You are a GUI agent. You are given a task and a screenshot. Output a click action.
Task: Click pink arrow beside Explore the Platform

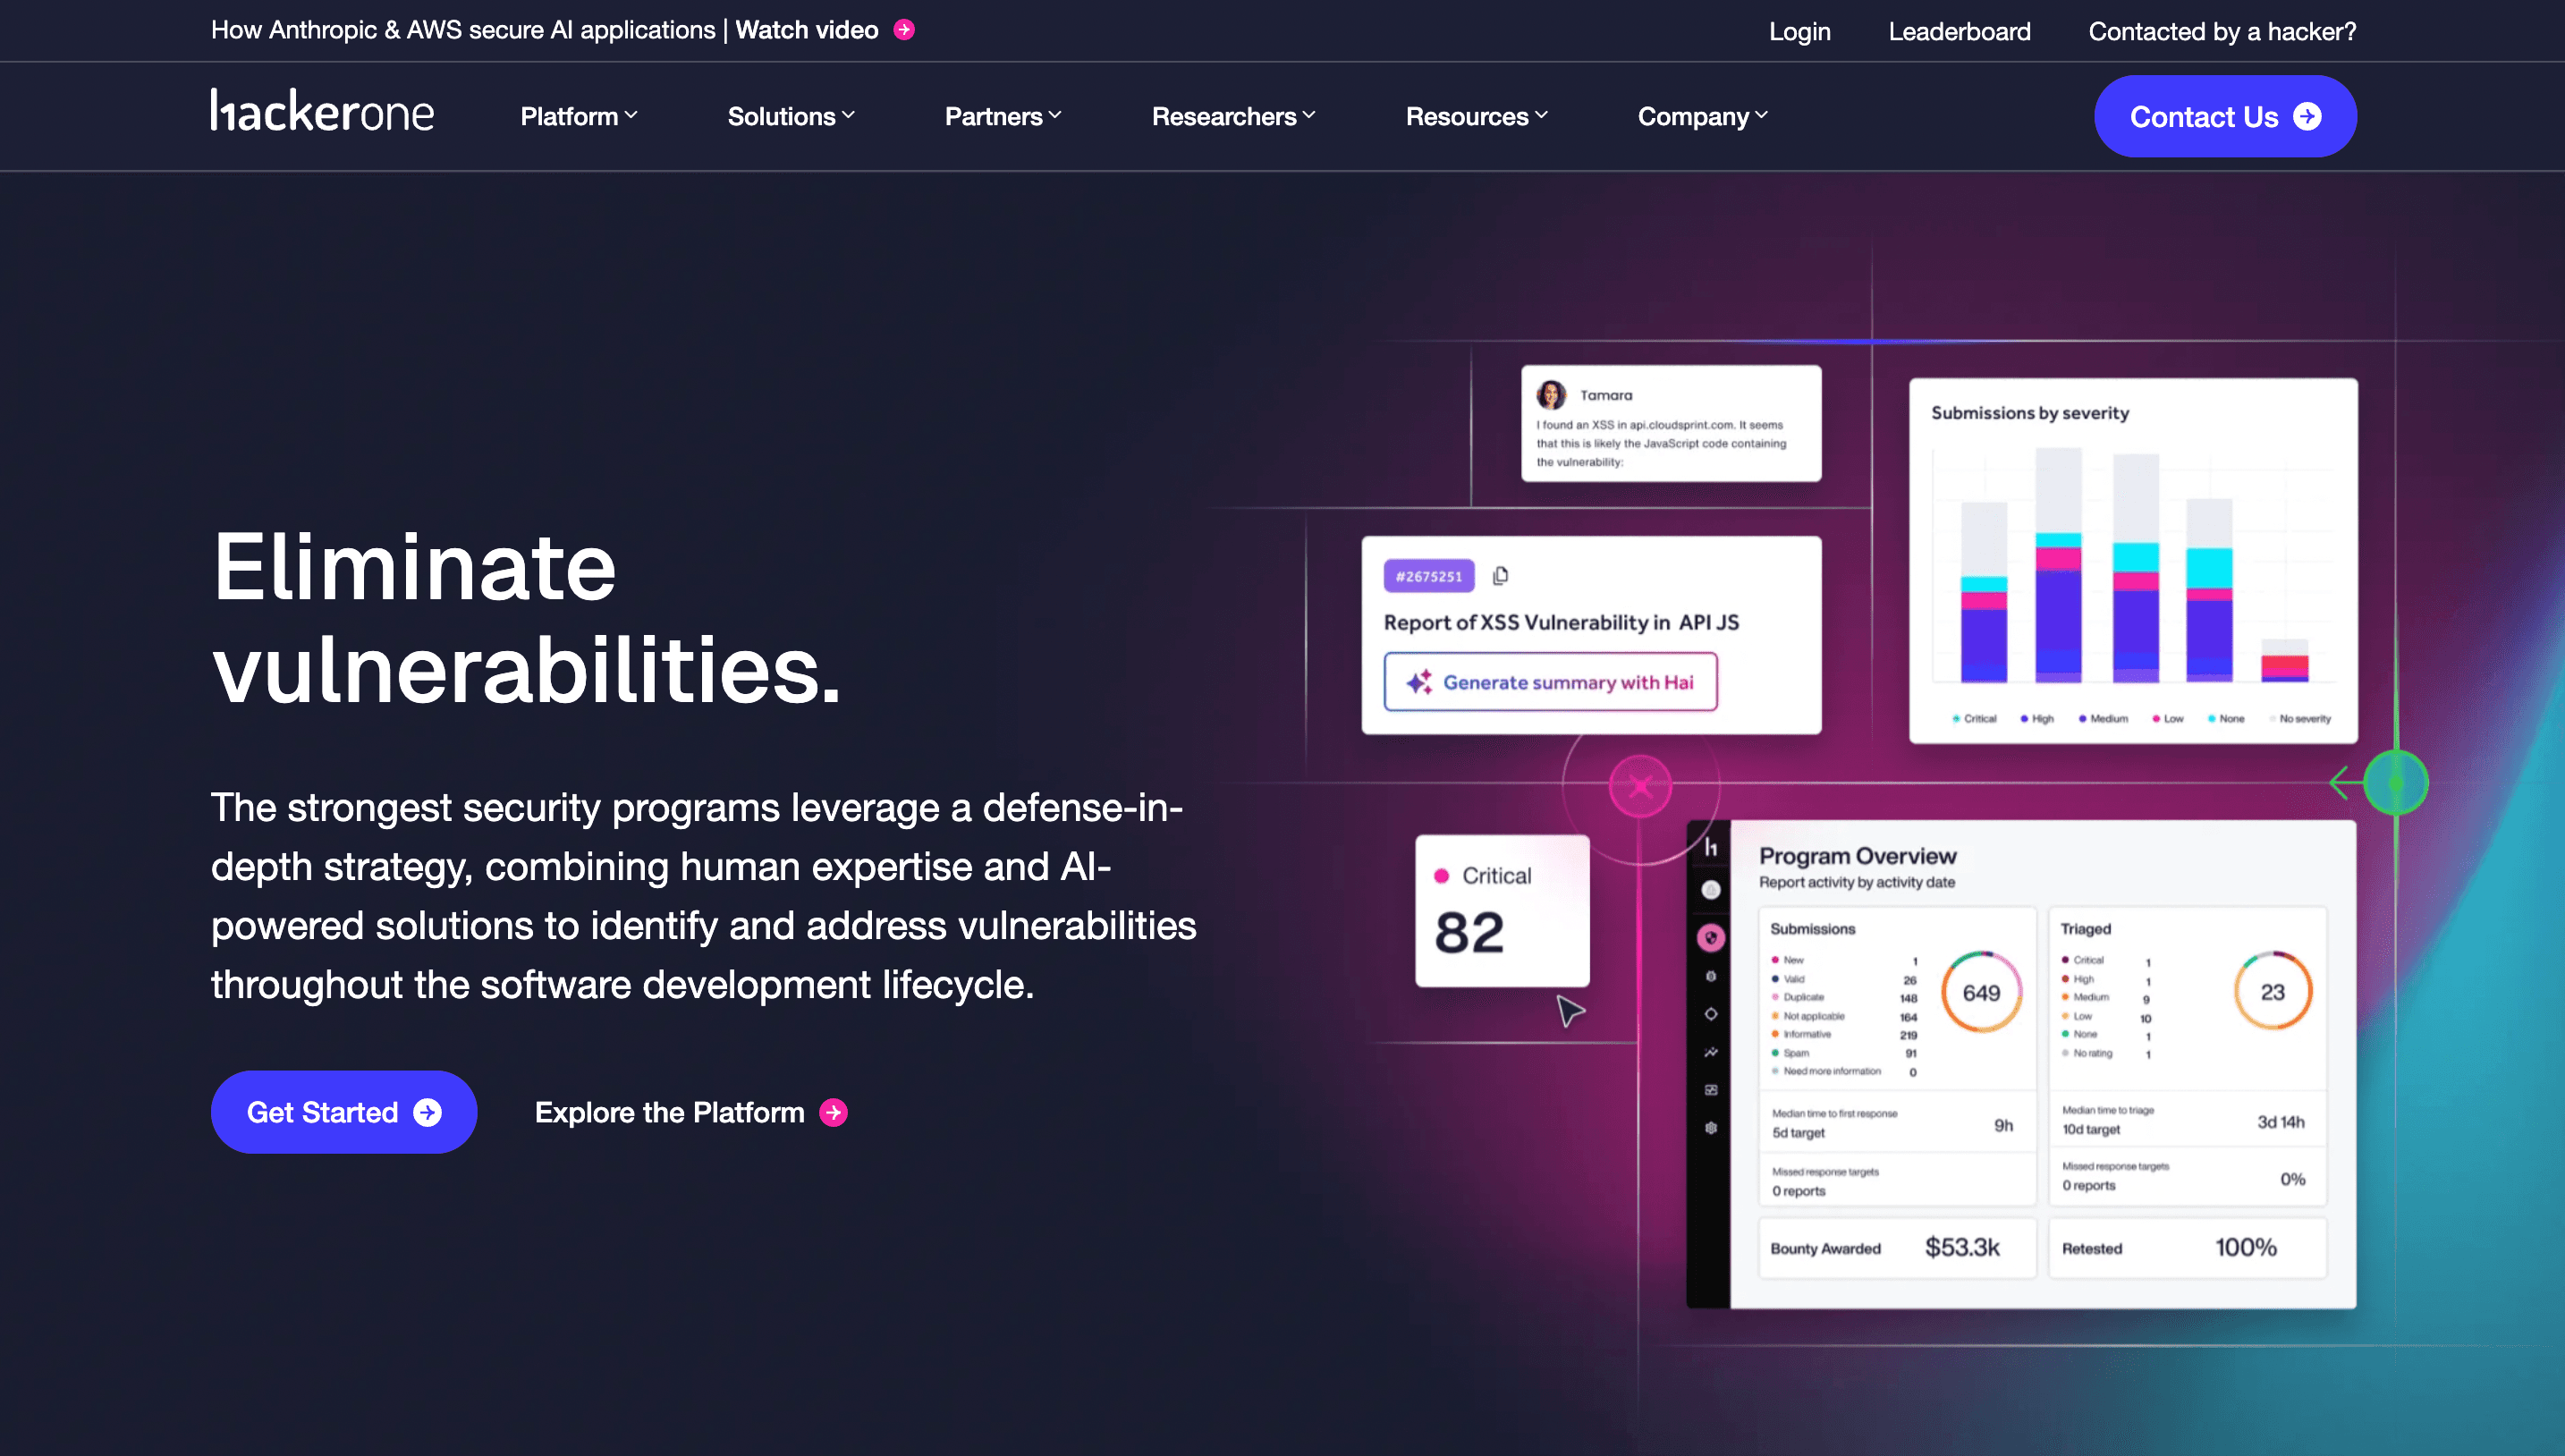coord(833,1112)
